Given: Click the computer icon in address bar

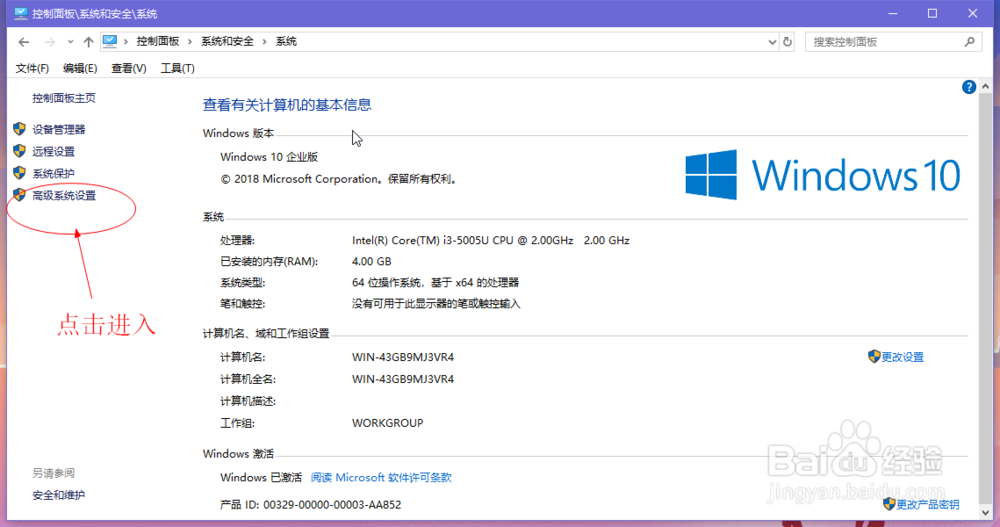Looking at the screenshot, I should 110,41.
